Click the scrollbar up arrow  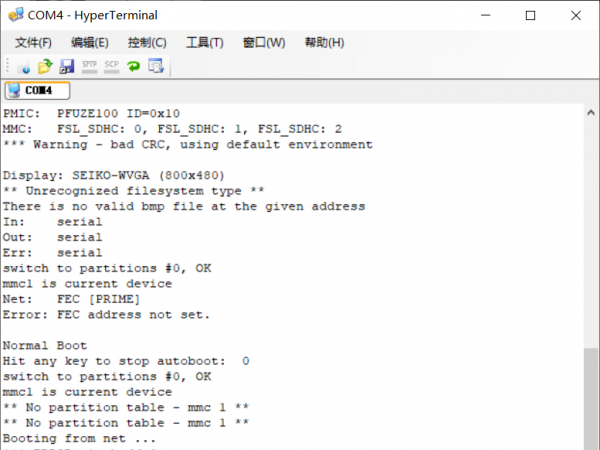point(591,113)
